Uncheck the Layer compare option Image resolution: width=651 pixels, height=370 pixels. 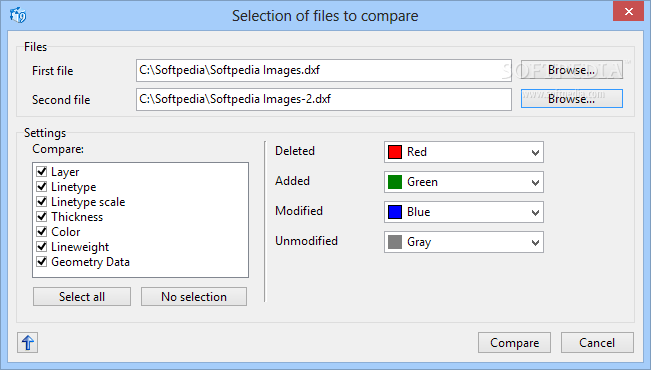tap(42, 172)
